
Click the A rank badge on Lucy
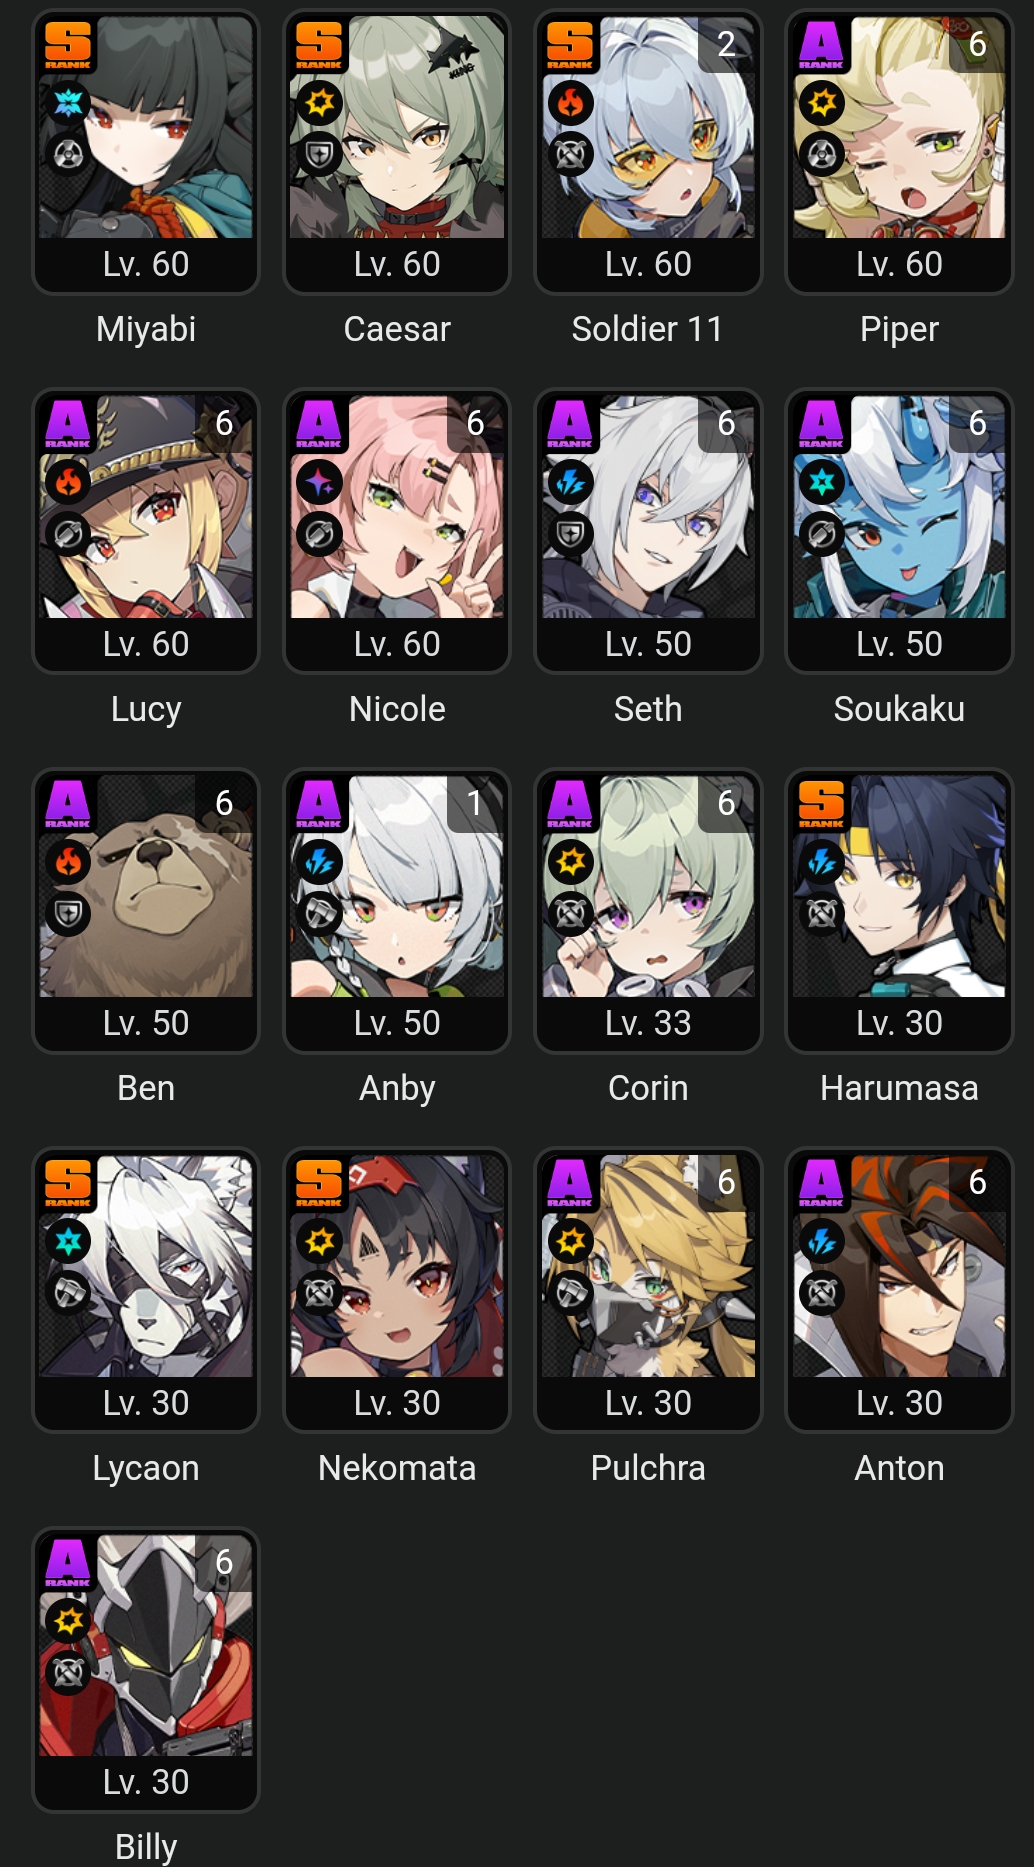click(68, 425)
